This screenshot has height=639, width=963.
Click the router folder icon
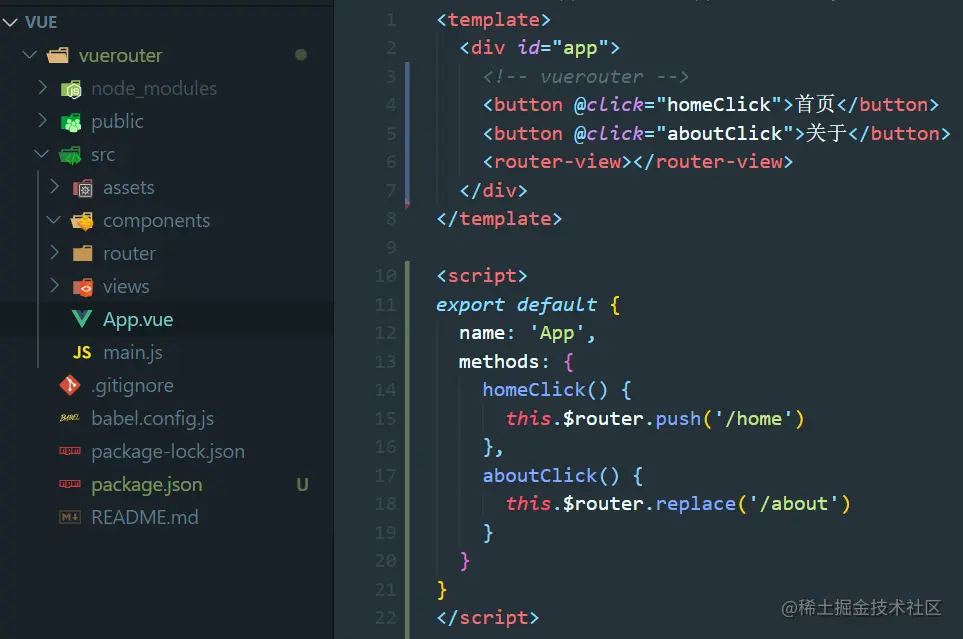[82, 254]
